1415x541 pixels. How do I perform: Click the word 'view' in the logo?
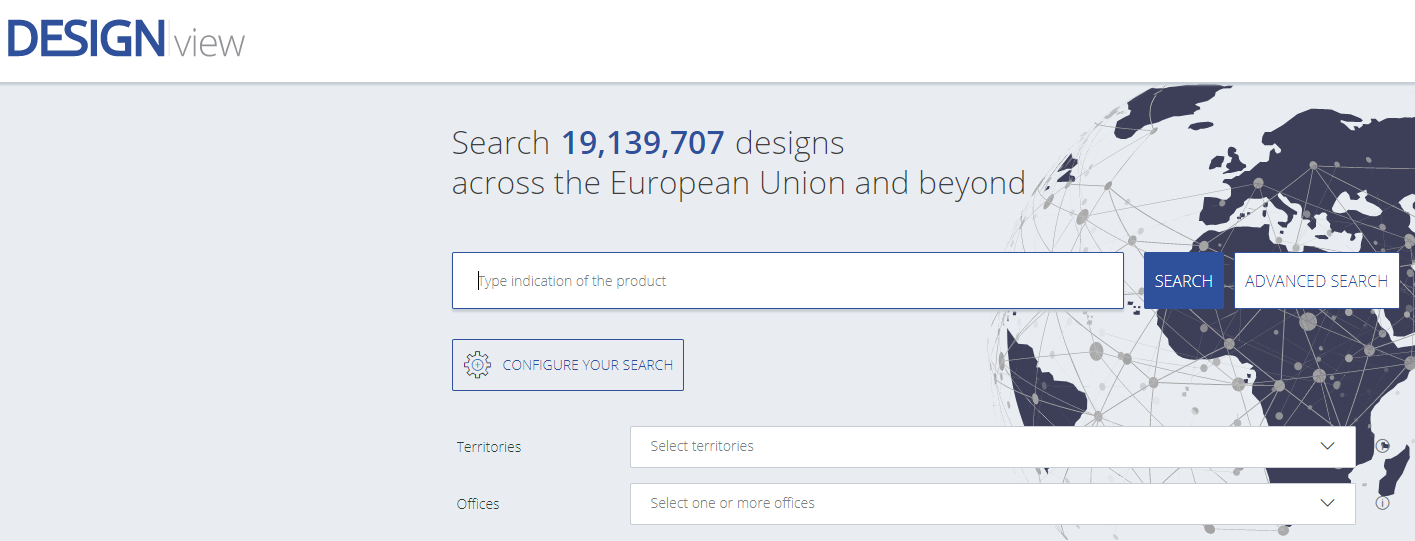(209, 44)
